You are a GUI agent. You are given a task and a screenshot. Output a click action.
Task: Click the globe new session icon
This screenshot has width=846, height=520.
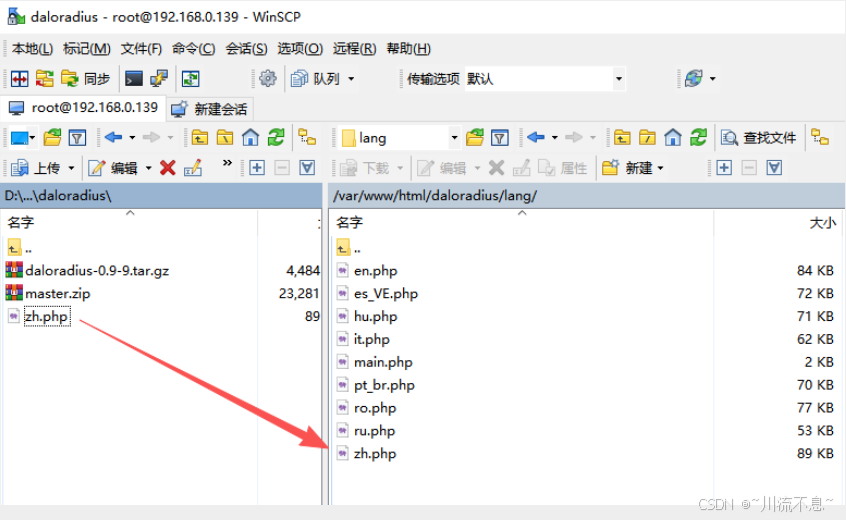[x=694, y=79]
